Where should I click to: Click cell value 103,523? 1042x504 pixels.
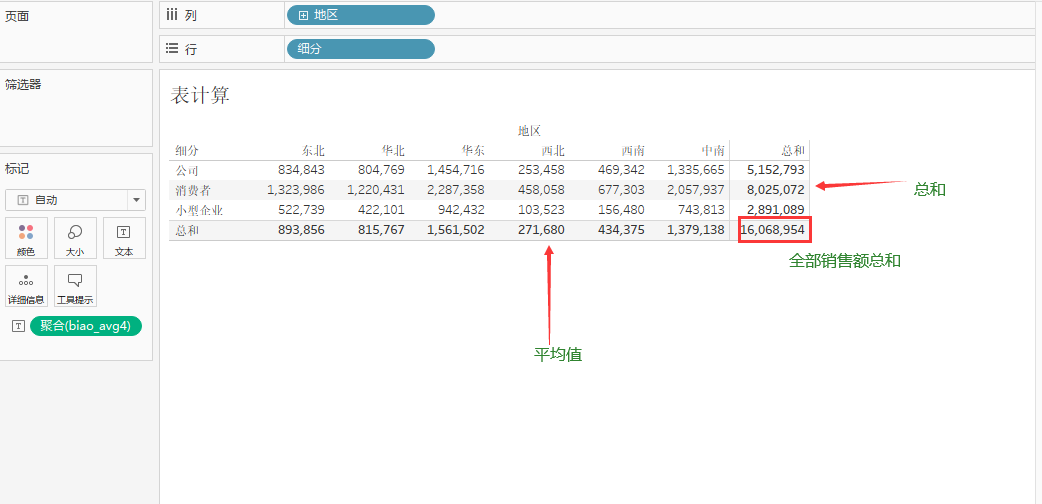coord(542,210)
